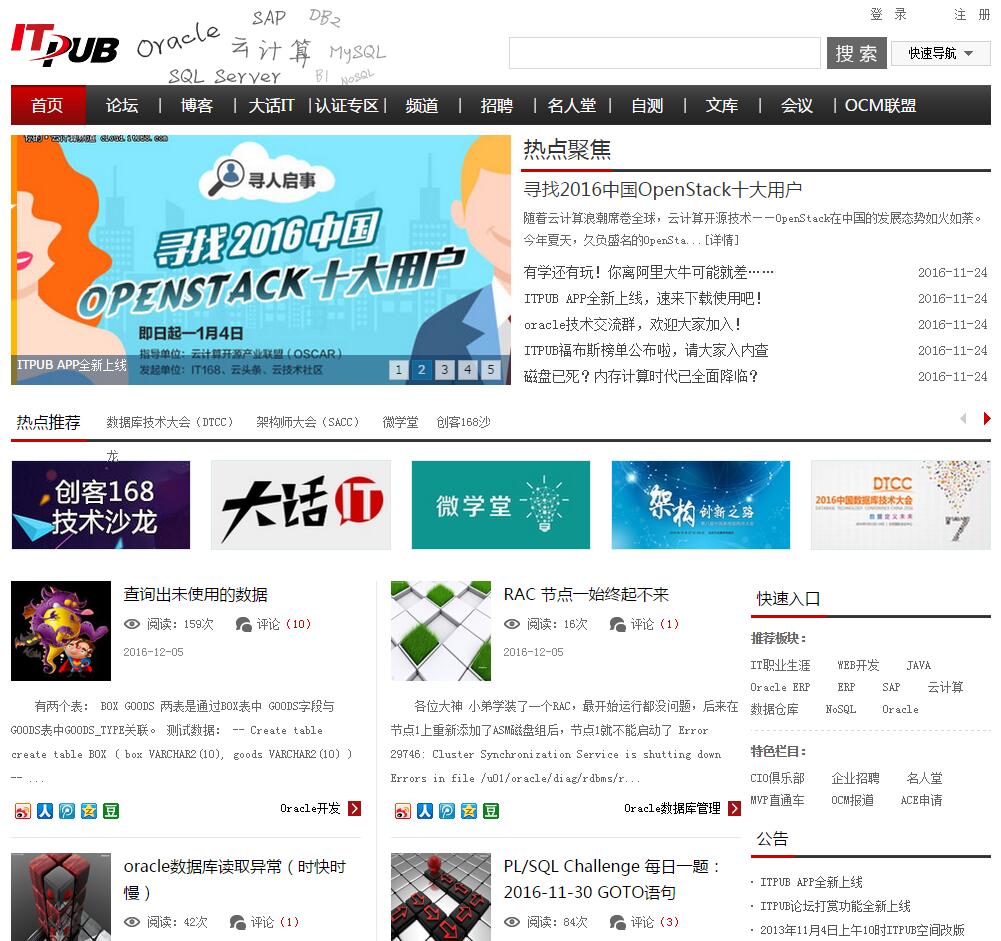Click comment icon for 查询出未使用的数据
The image size is (1001, 941).
pos(243,624)
